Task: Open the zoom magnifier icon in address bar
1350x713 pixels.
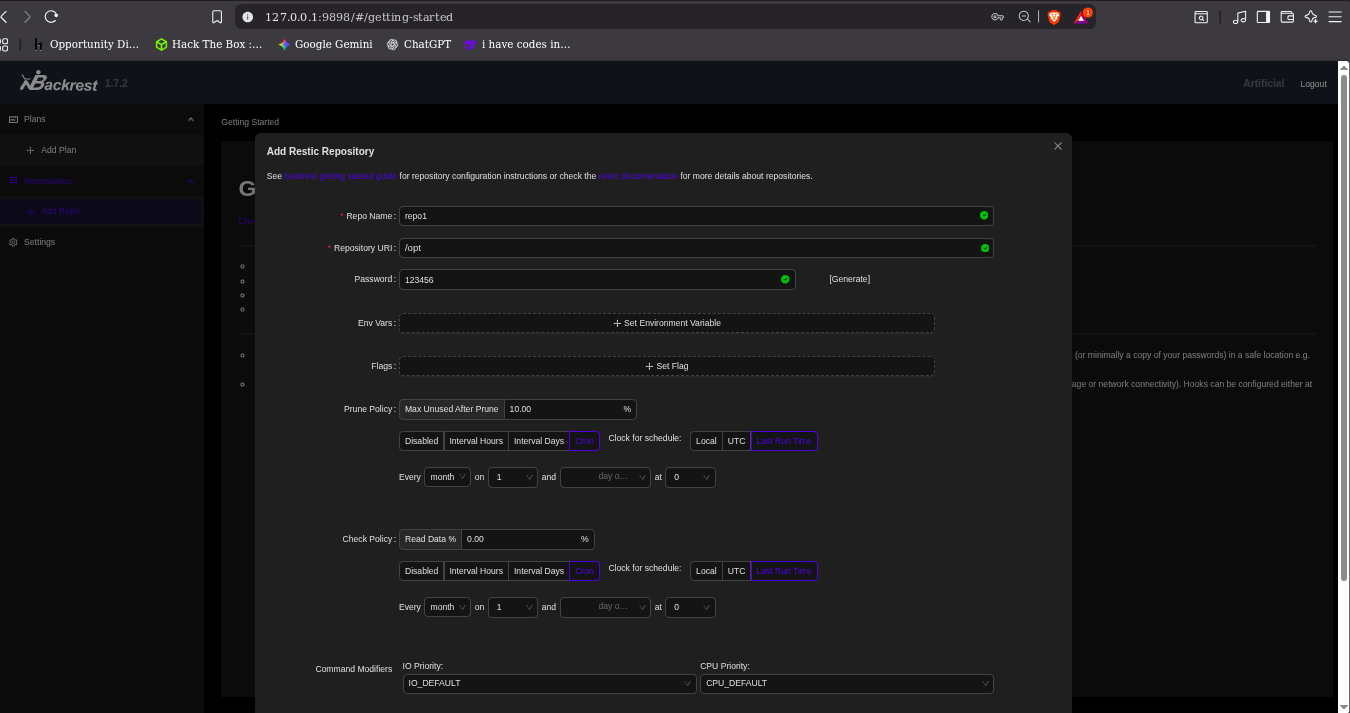Action: (x=1024, y=17)
